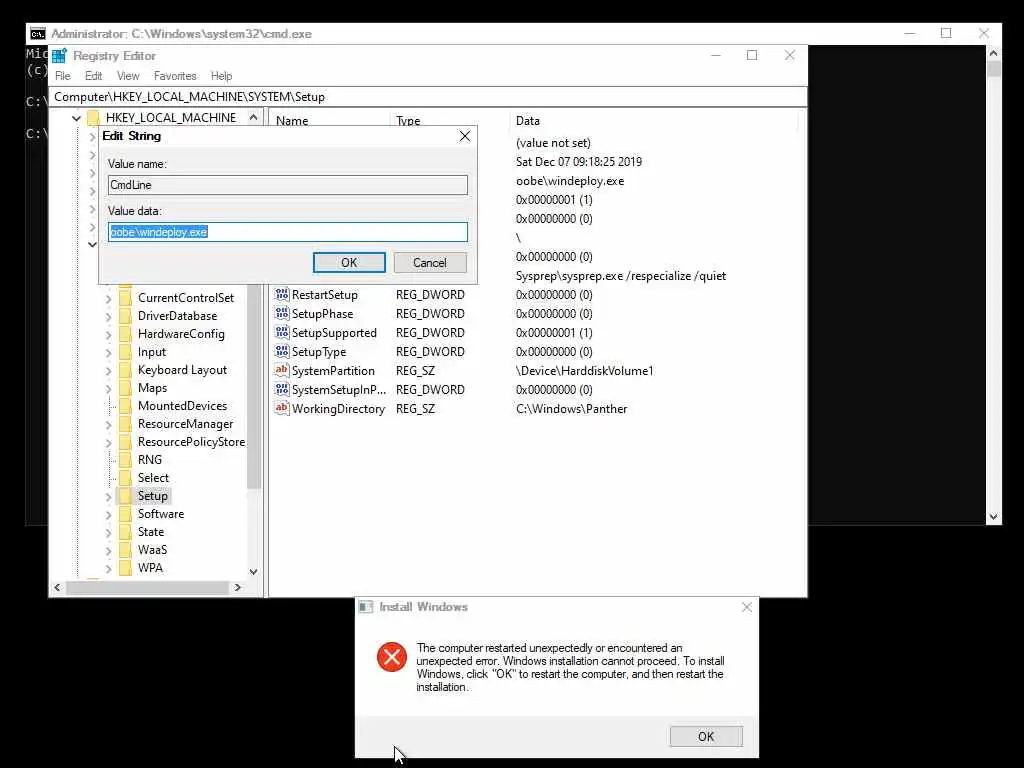Open the Help menu in Registry Editor

[x=221, y=76]
